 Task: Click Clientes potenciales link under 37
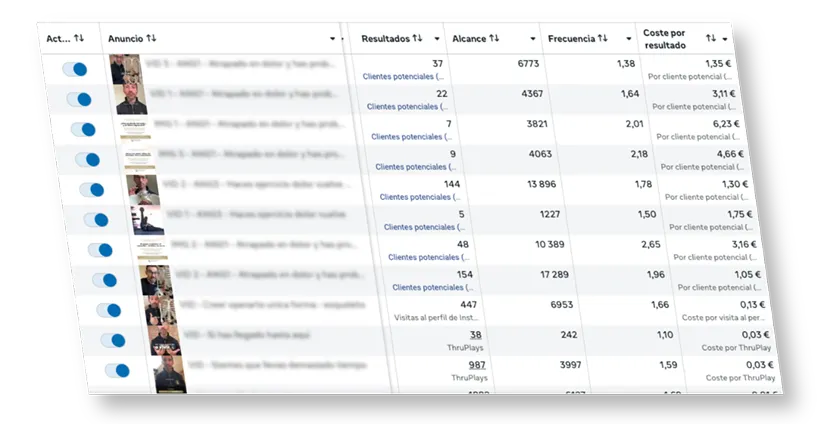coord(403,77)
